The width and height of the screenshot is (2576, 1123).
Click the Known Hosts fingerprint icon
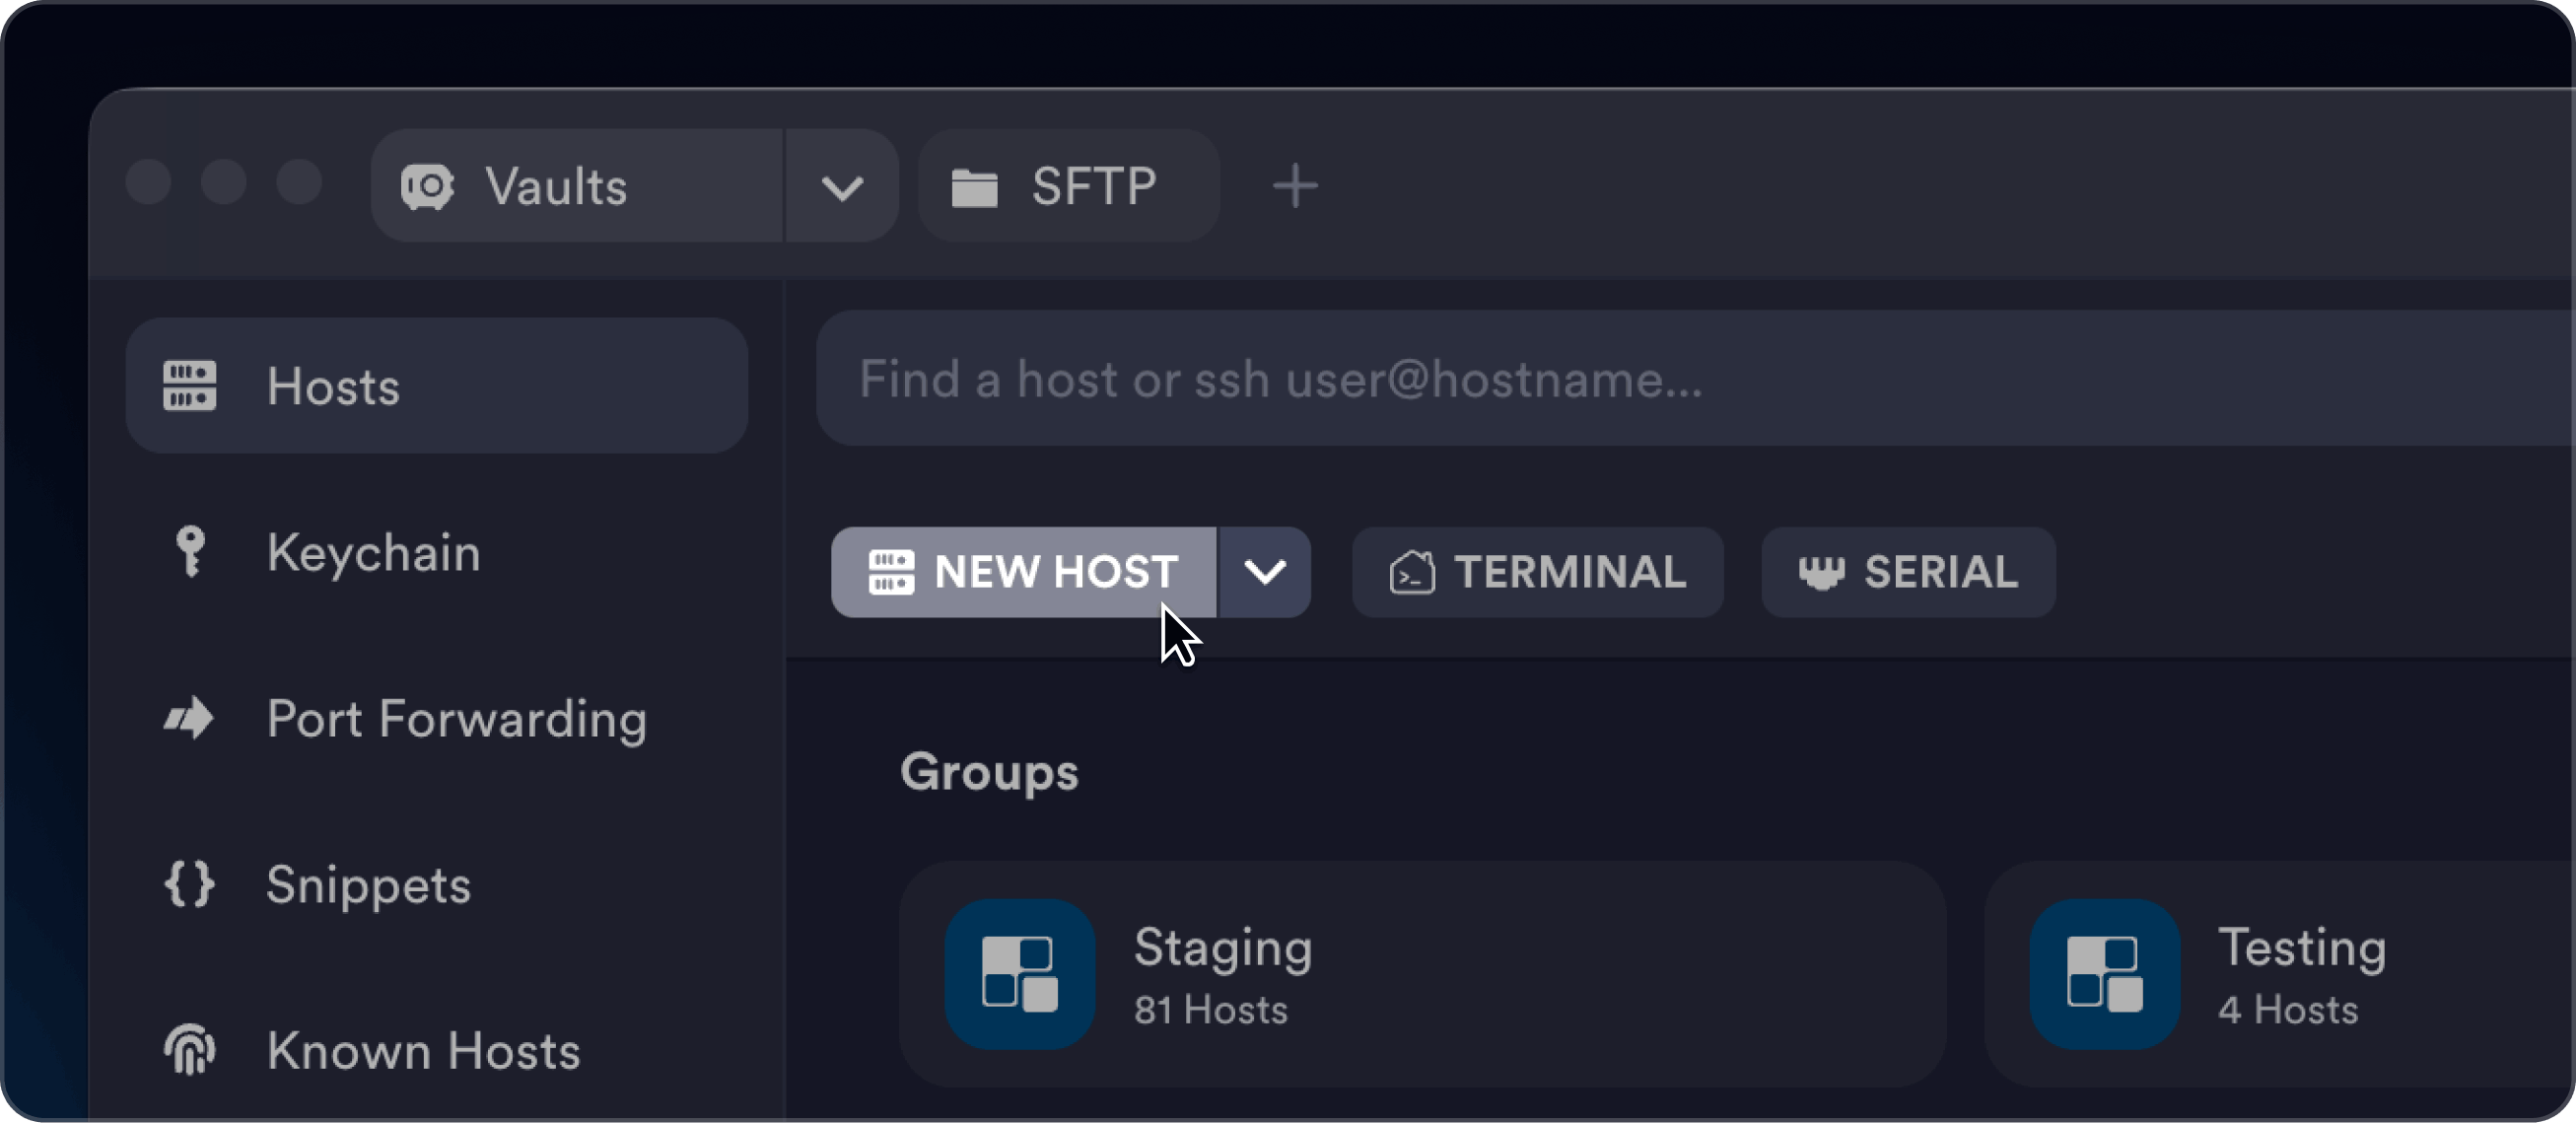[x=190, y=1050]
